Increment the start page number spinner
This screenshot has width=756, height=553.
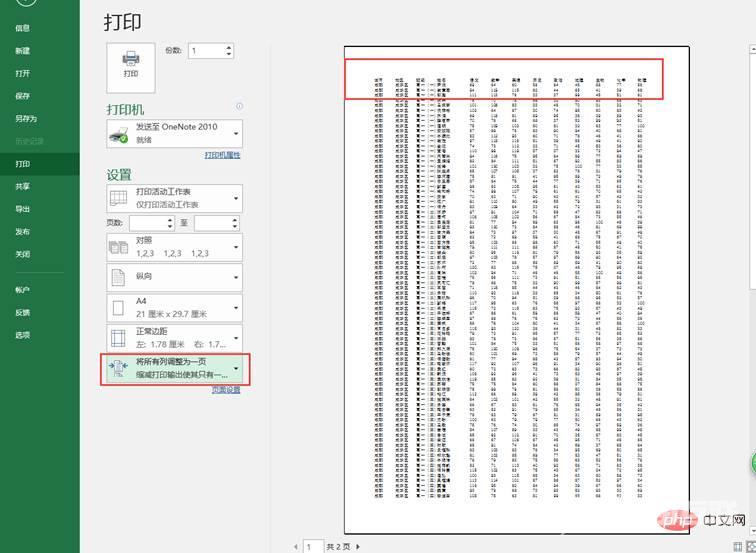(170, 220)
